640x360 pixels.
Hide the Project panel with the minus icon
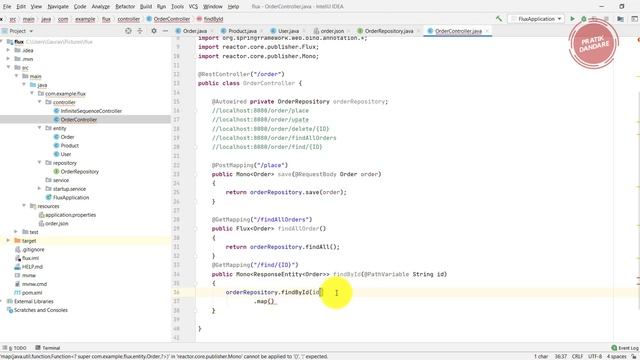click(x=165, y=31)
